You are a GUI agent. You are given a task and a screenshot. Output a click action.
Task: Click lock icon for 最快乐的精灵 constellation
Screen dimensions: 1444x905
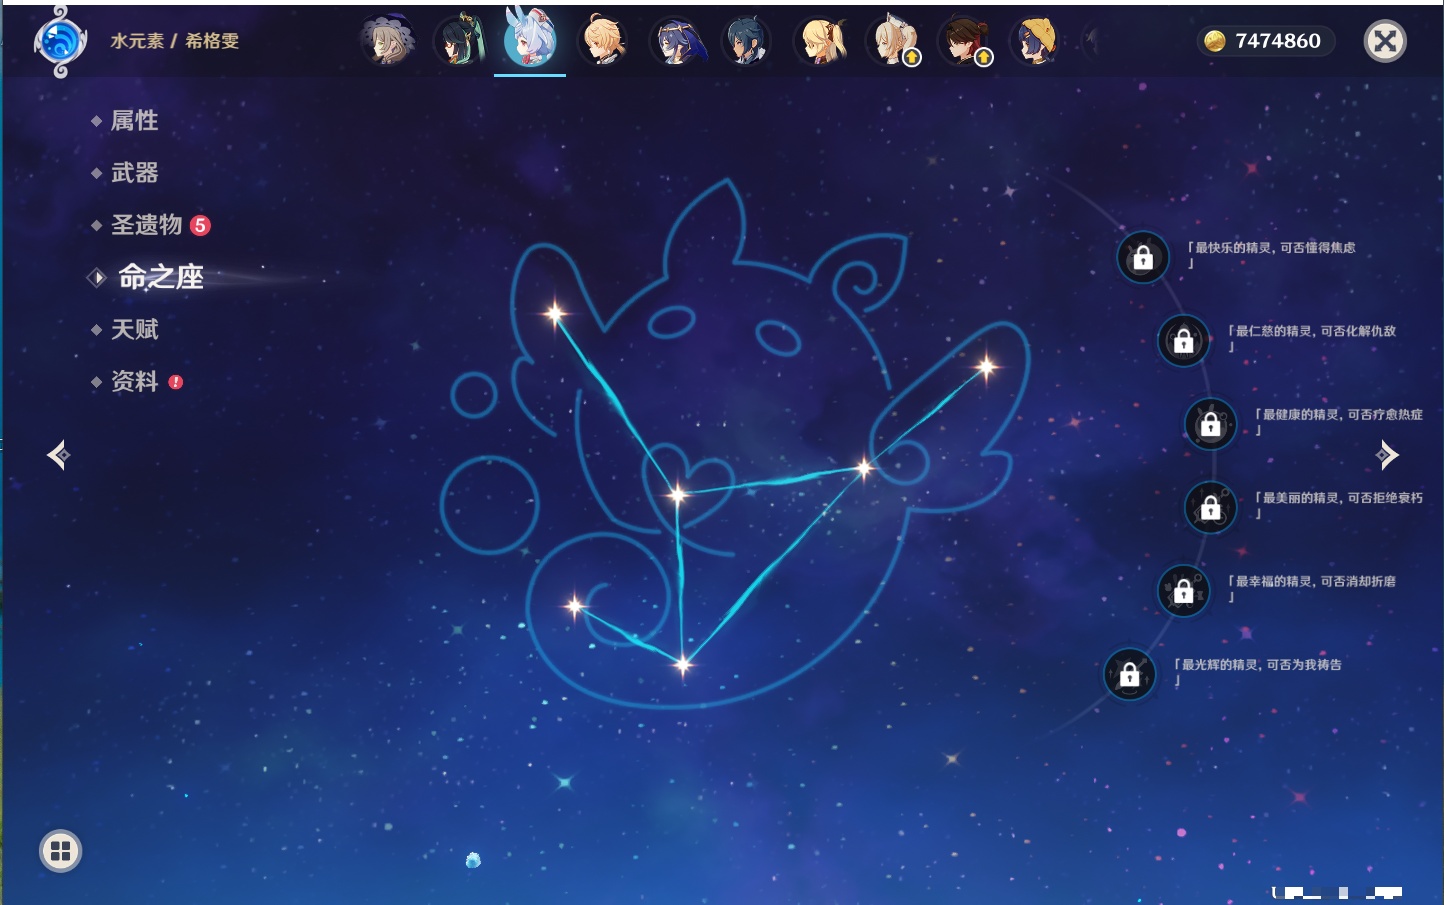point(1142,258)
